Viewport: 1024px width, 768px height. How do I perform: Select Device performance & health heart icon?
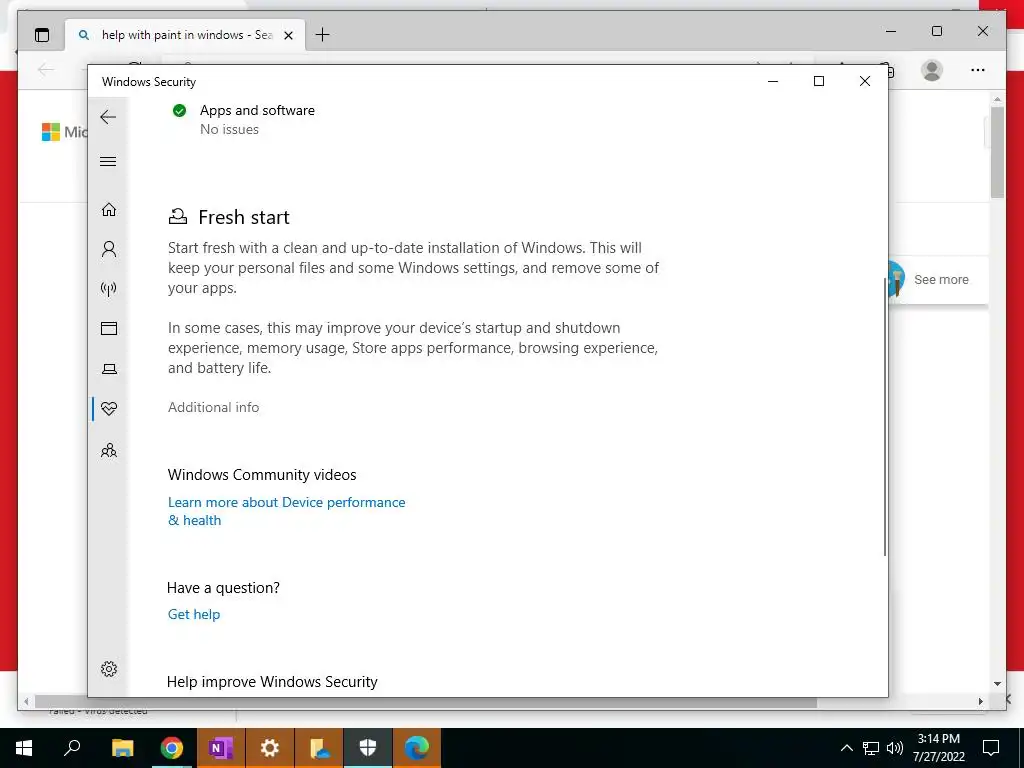109,409
